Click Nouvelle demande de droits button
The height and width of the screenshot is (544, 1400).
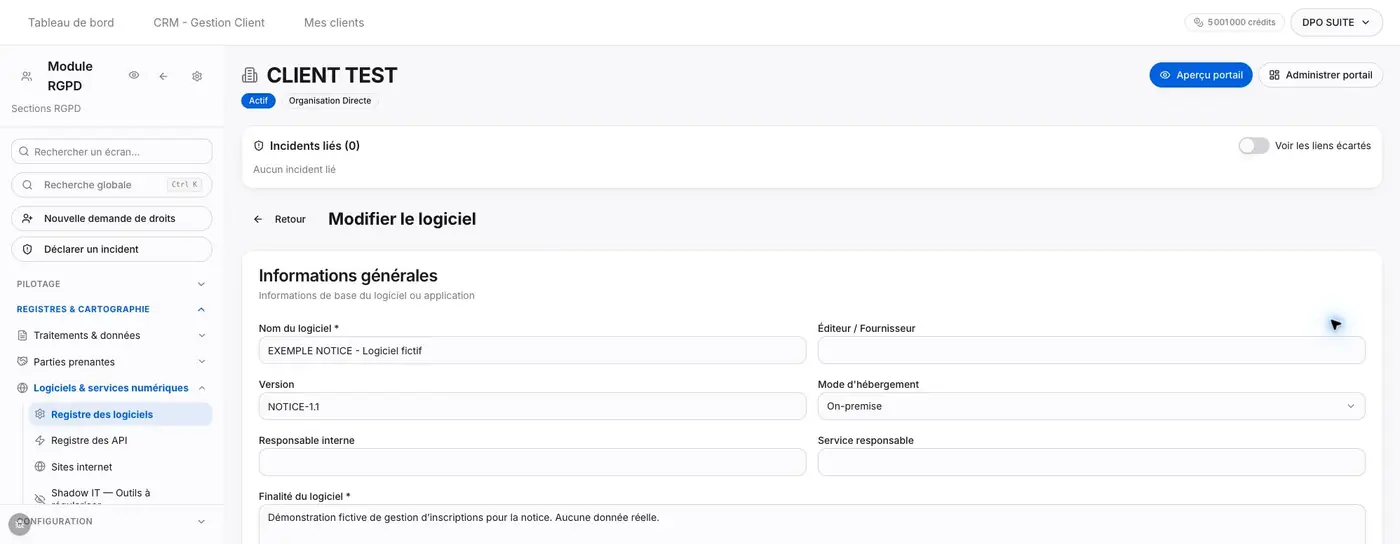[112, 218]
